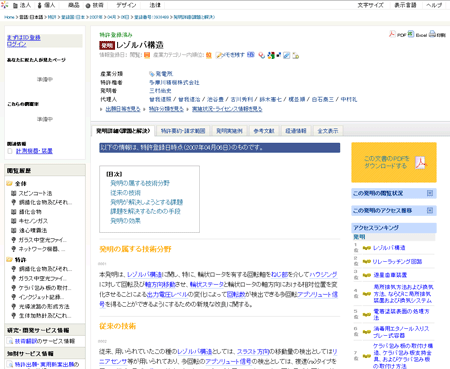Open 遠心噴霧装置 in access ranking
The width and height of the screenshot is (450, 369).
click(x=390, y=275)
